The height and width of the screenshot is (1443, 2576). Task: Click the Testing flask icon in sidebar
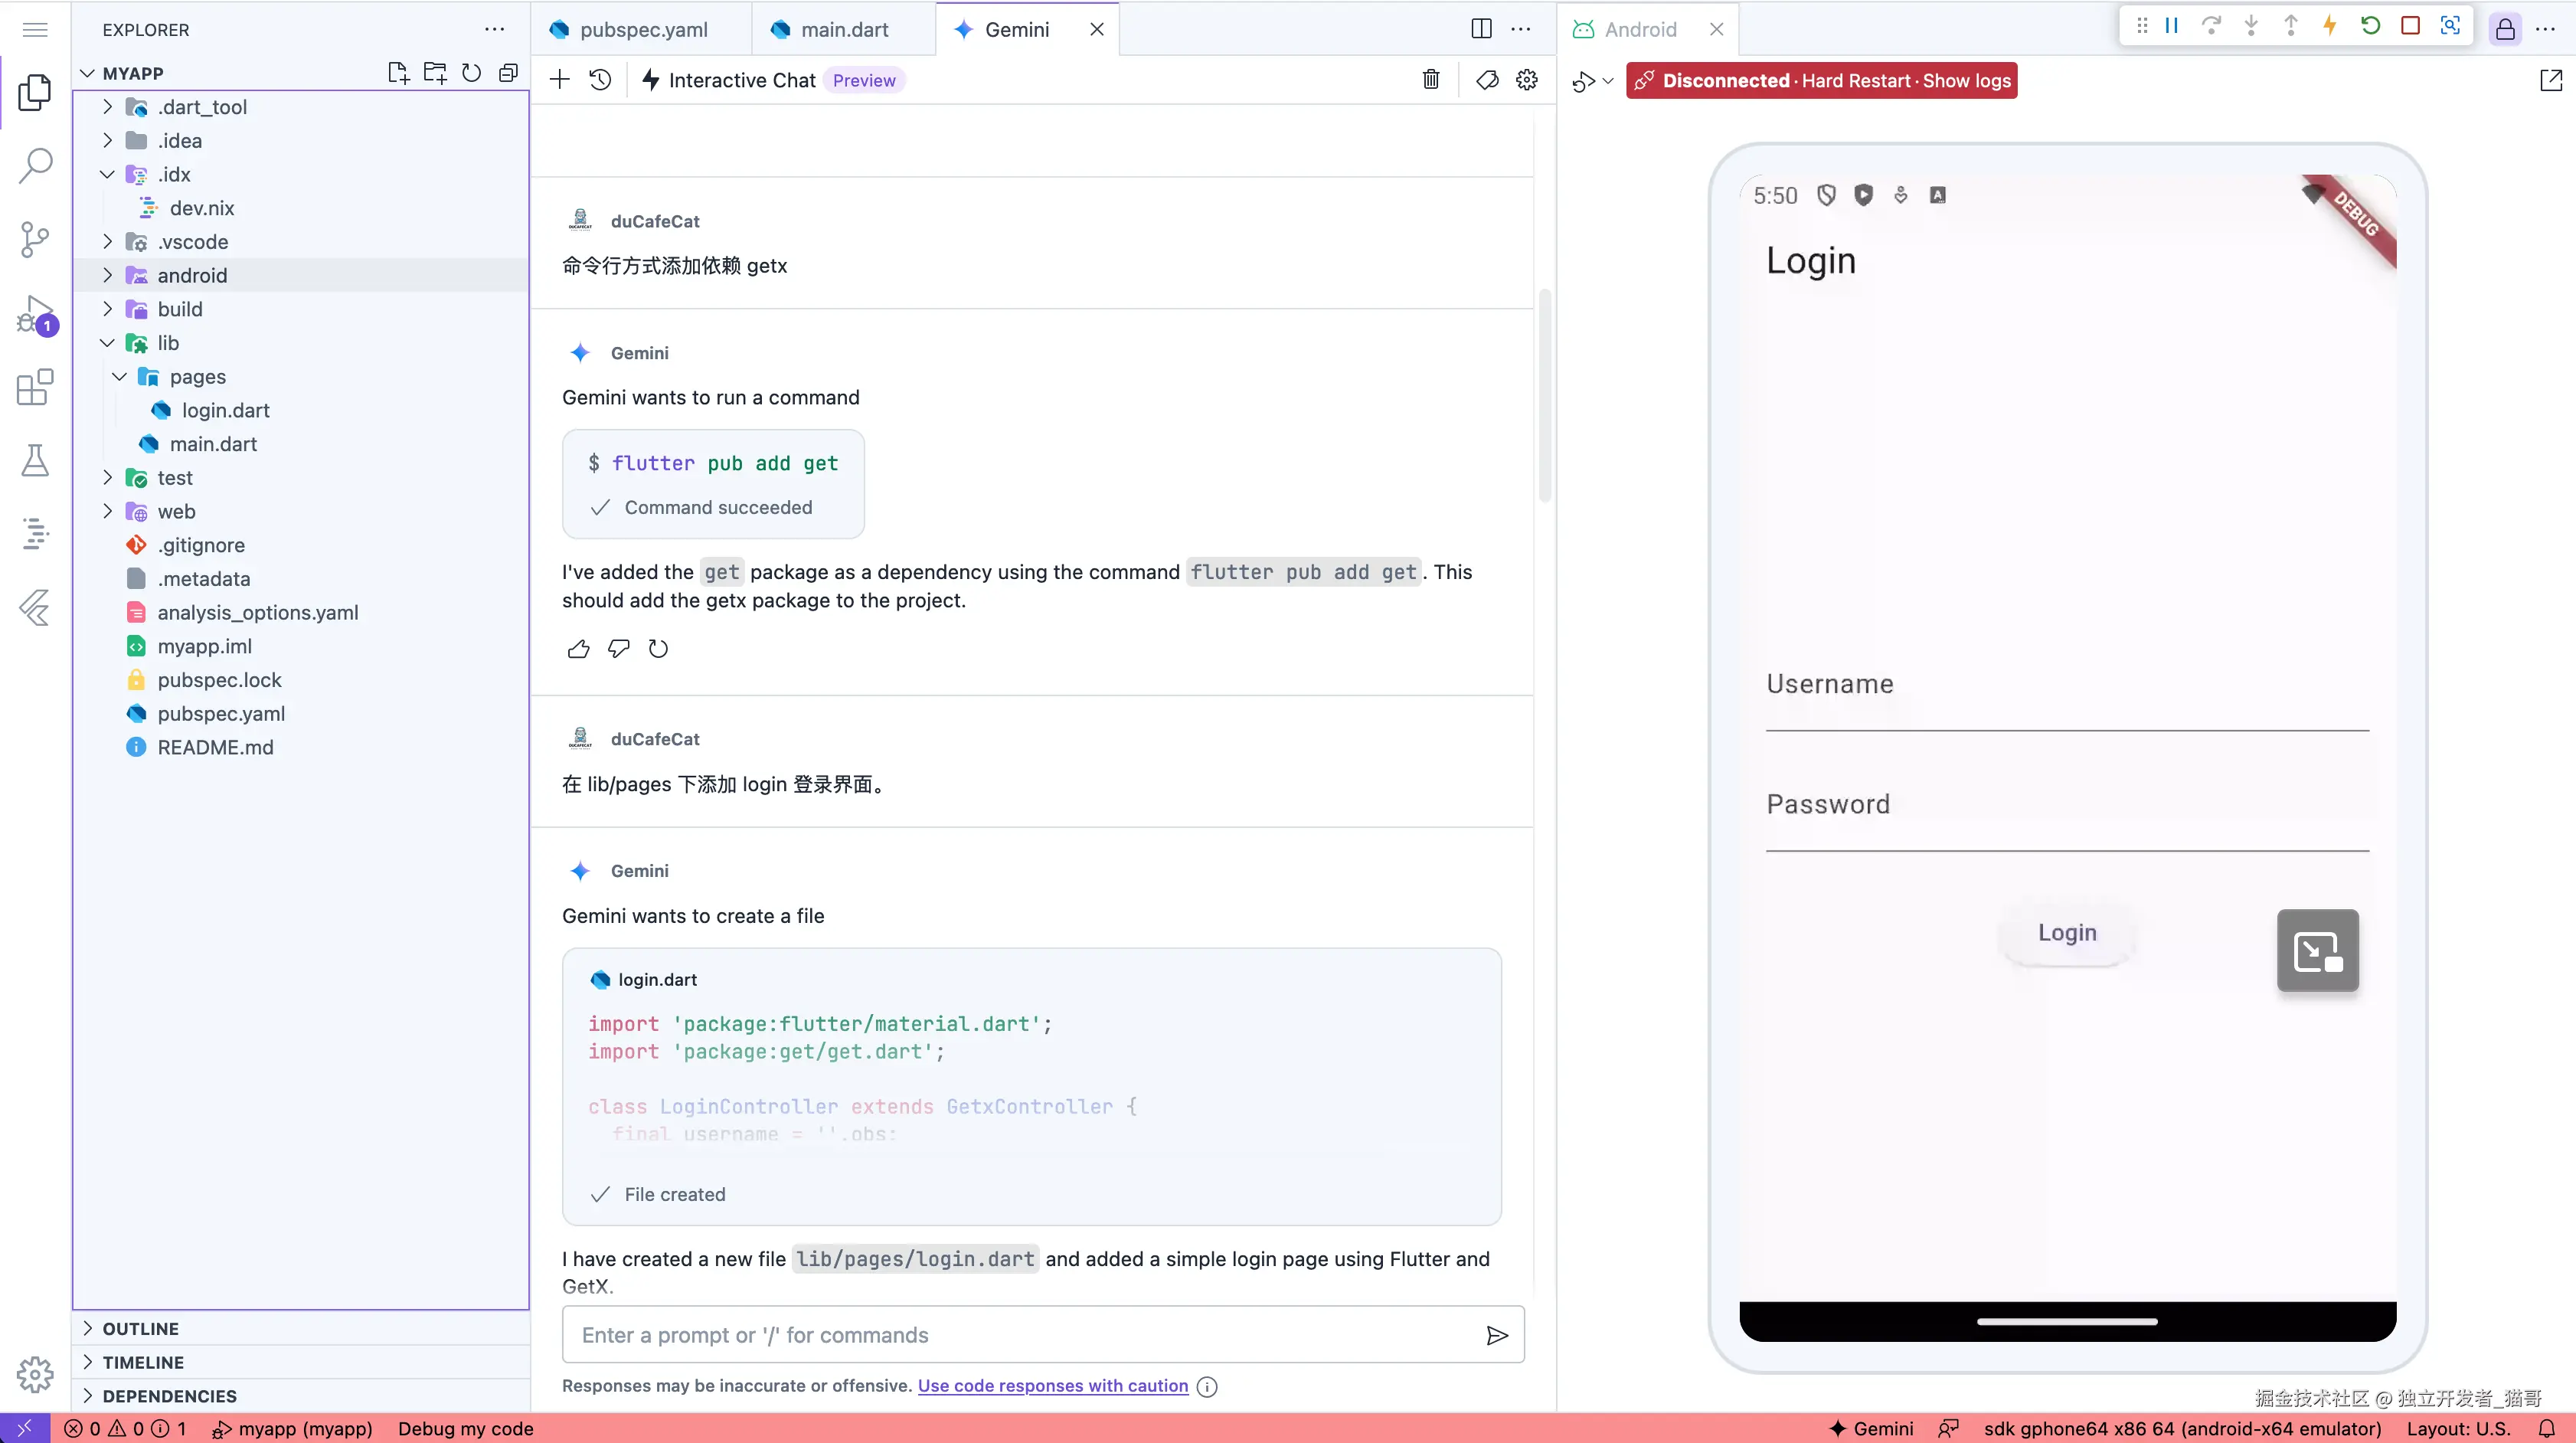(x=35, y=460)
